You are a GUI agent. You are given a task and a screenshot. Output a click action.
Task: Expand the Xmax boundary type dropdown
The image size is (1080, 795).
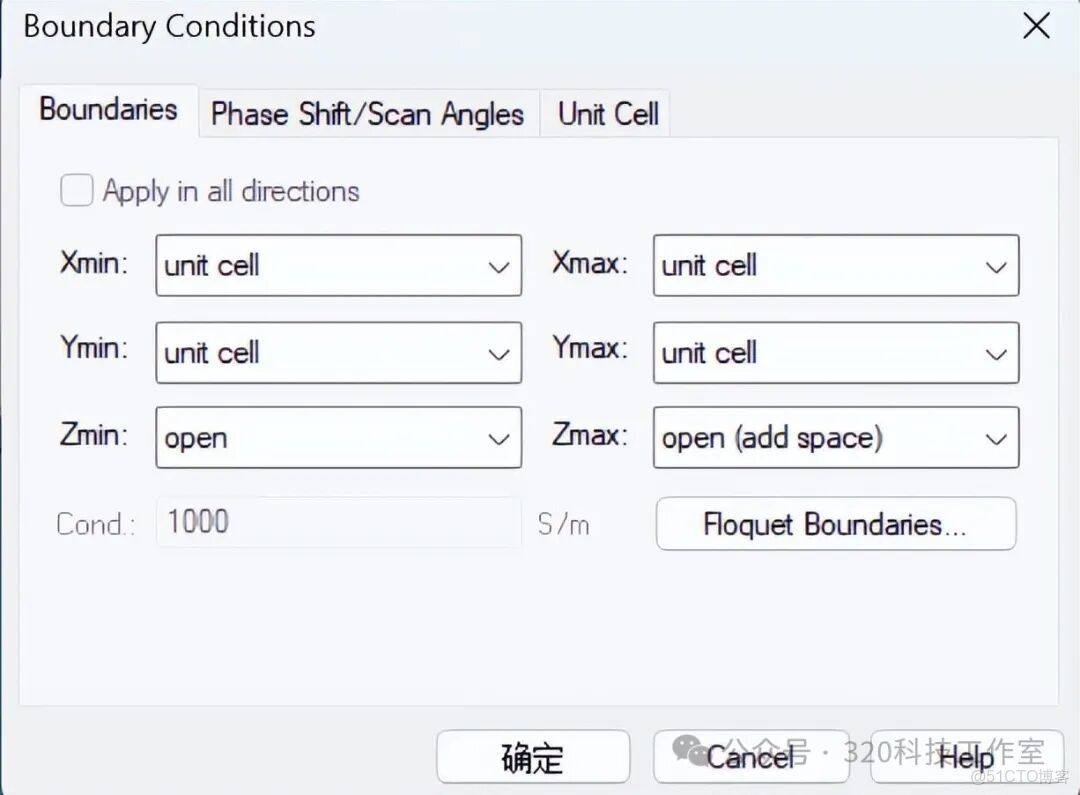coord(835,265)
